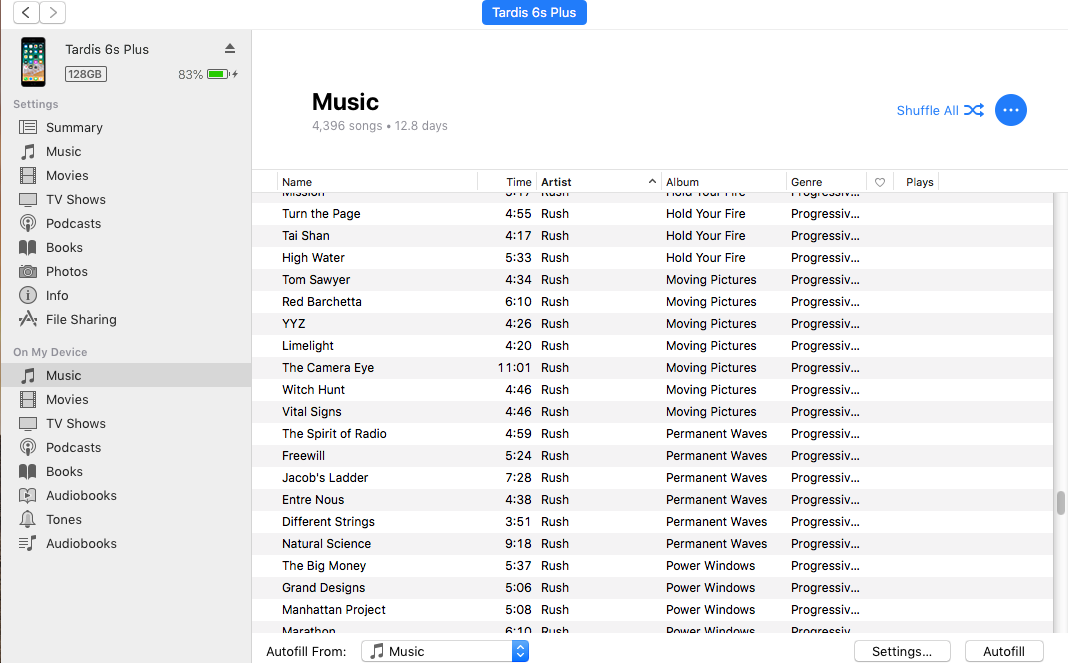Open TV Shows under Settings
Screen dimensions: 1068x663
pyautogui.click(x=76, y=200)
